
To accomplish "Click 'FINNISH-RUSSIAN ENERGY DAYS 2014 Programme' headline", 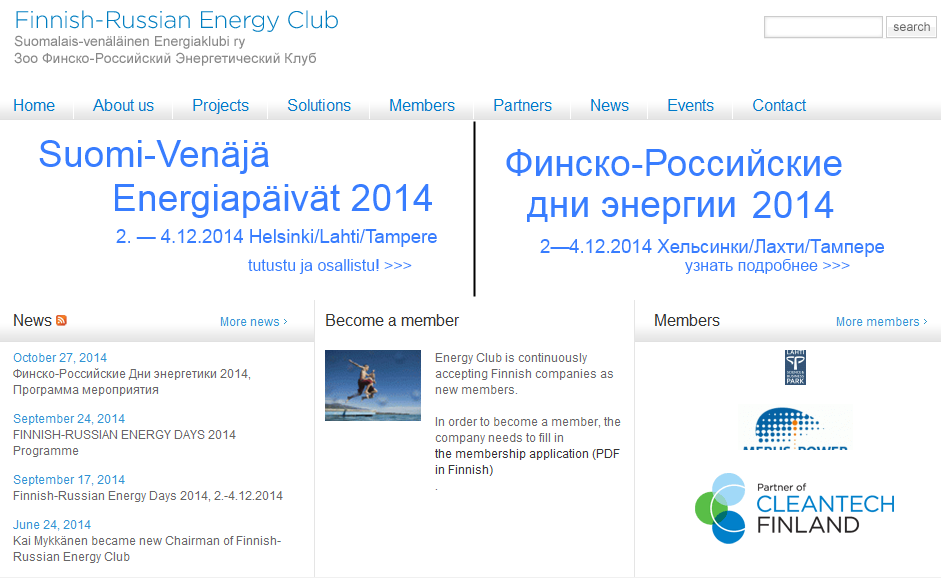I will (x=125, y=443).
